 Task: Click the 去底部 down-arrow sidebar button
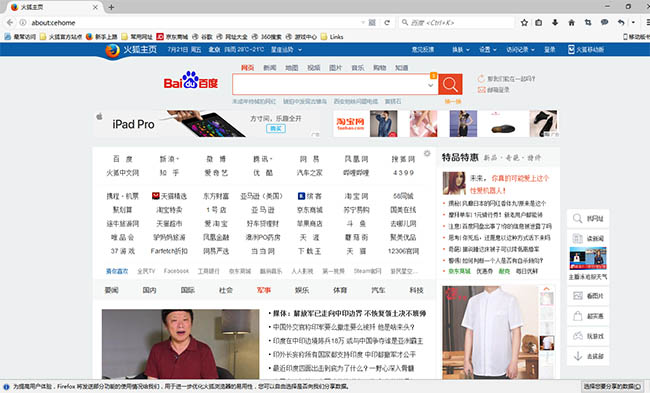click(588, 356)
